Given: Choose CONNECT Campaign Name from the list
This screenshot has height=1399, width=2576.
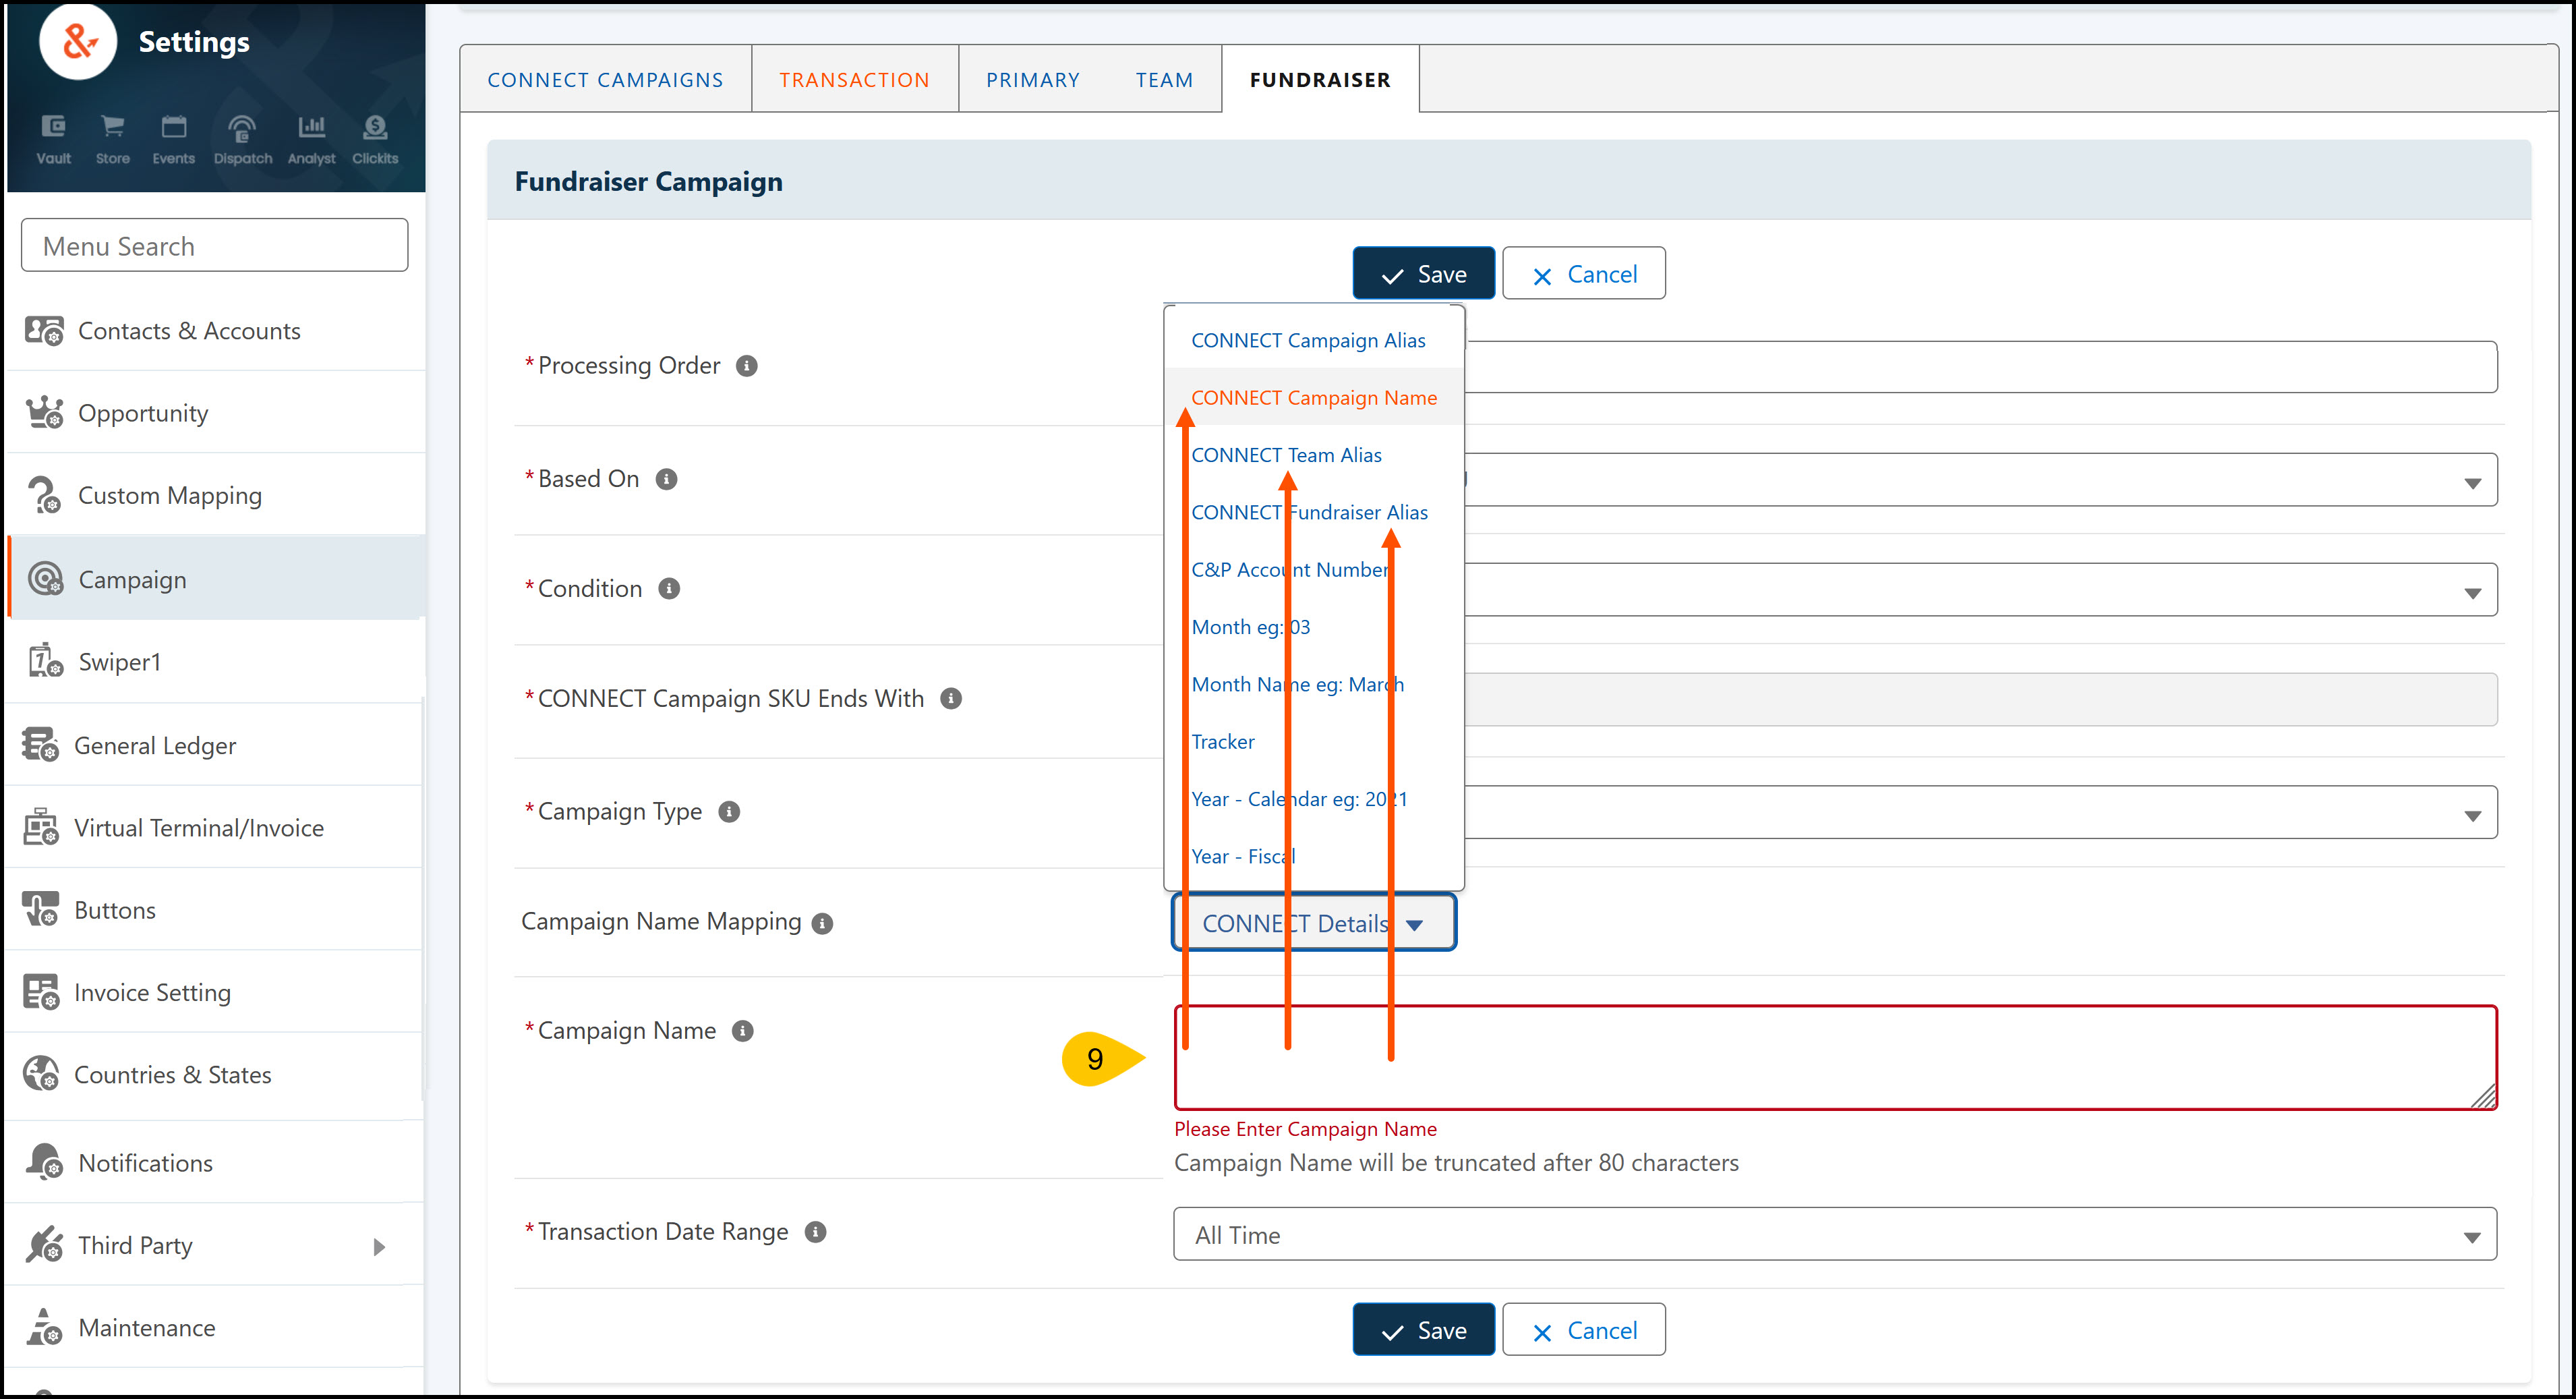Looking at the screenshot, I should coord(1314,398).
